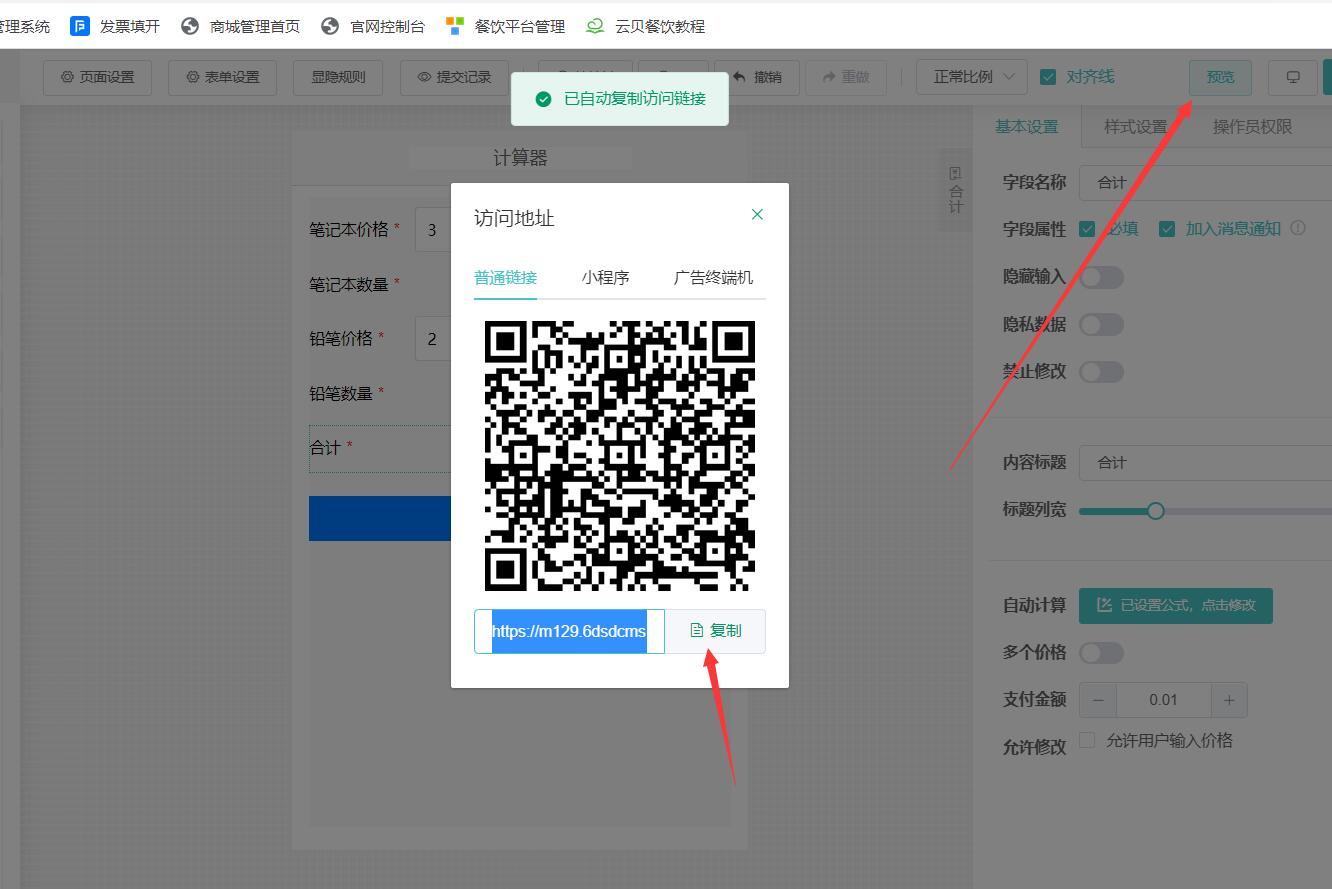The image size is (1332, 889).
Task: View 提交记录 records
Action: click(x=455, y=77)
